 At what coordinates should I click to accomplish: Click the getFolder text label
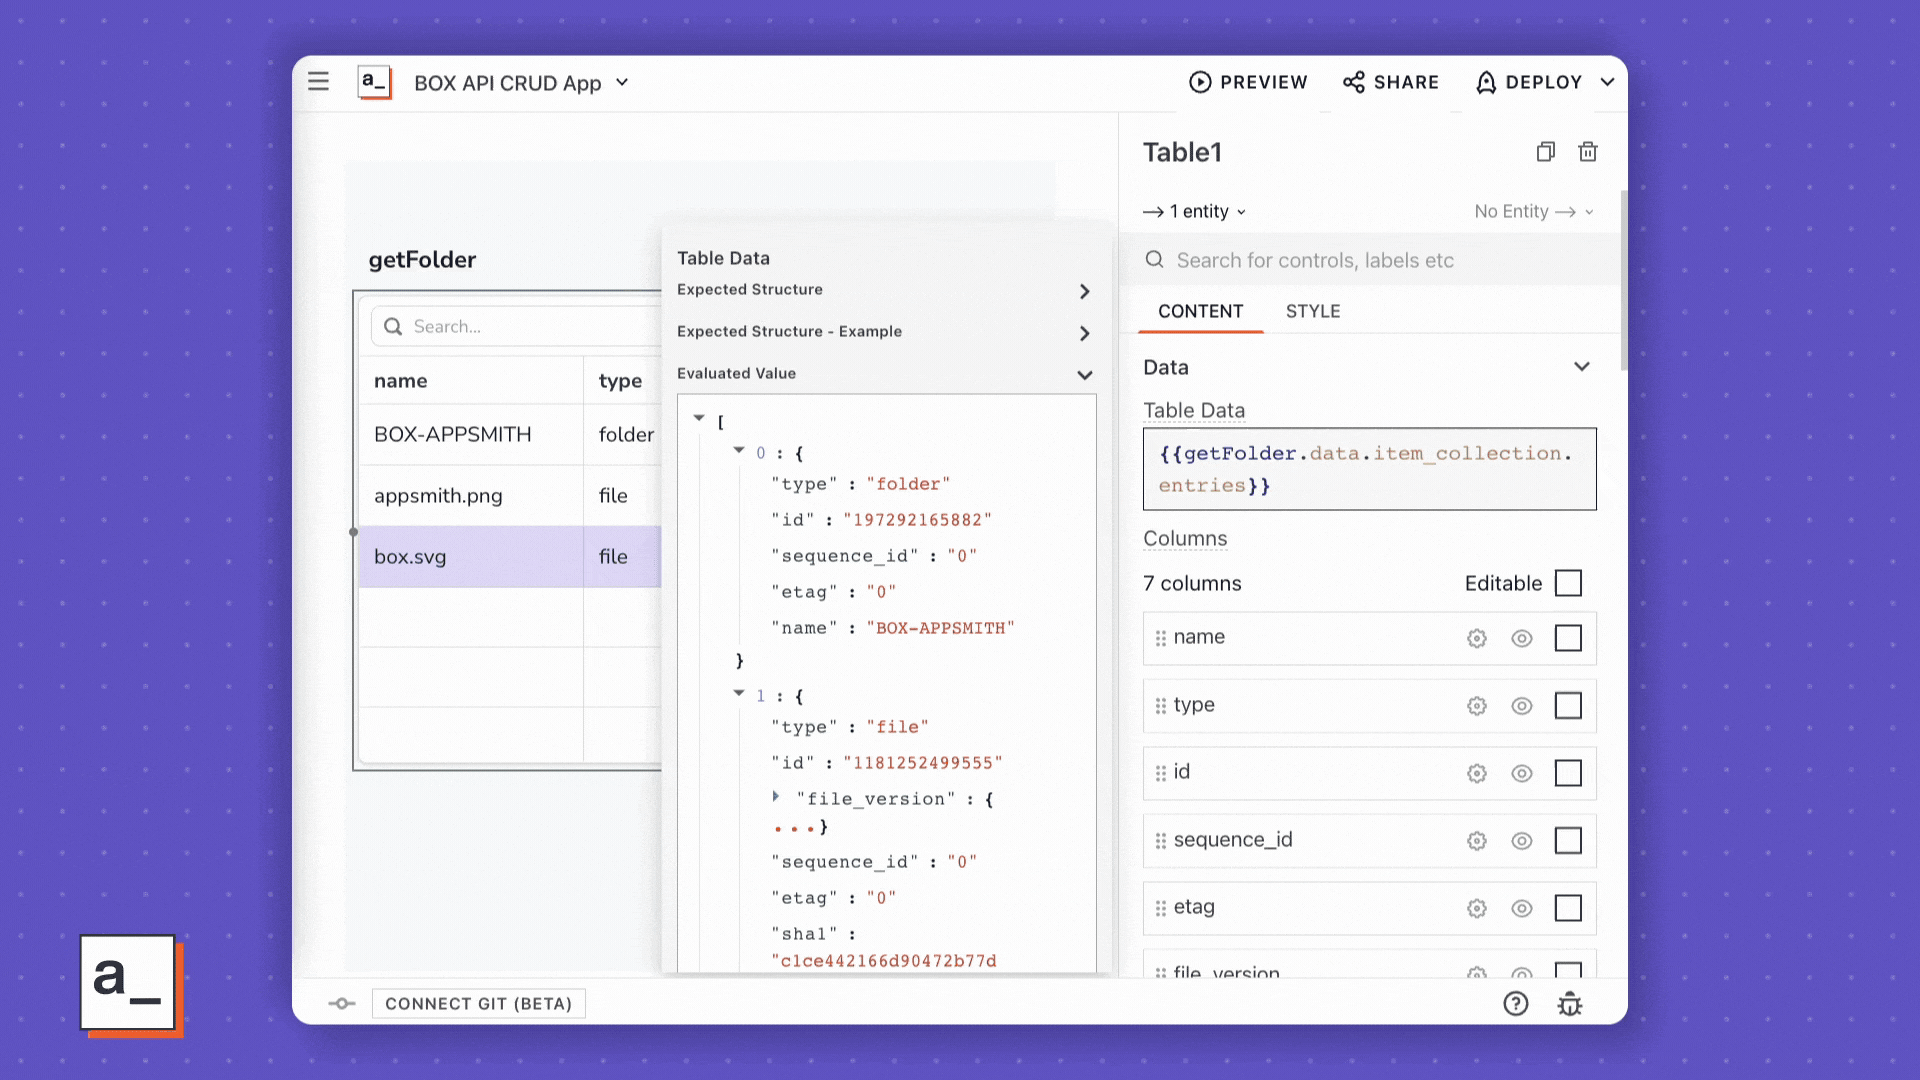click(422, 260)
